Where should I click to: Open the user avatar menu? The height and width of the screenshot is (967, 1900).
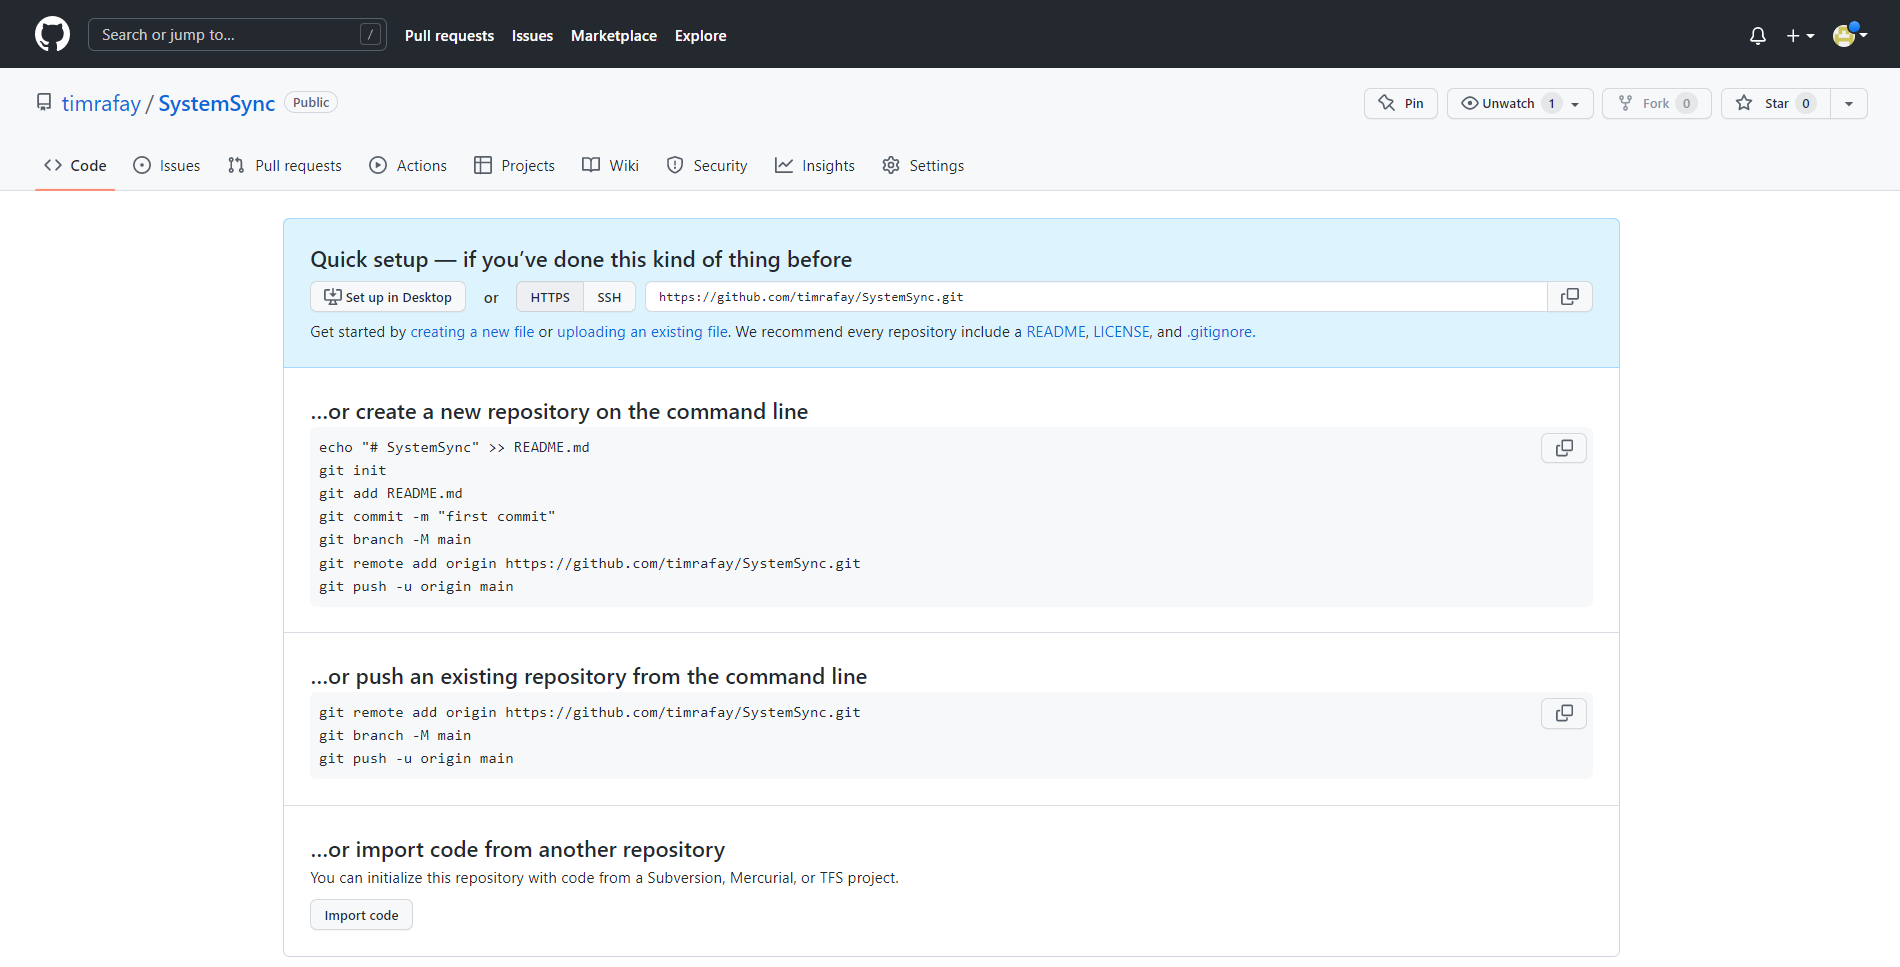pos(1850,35)
